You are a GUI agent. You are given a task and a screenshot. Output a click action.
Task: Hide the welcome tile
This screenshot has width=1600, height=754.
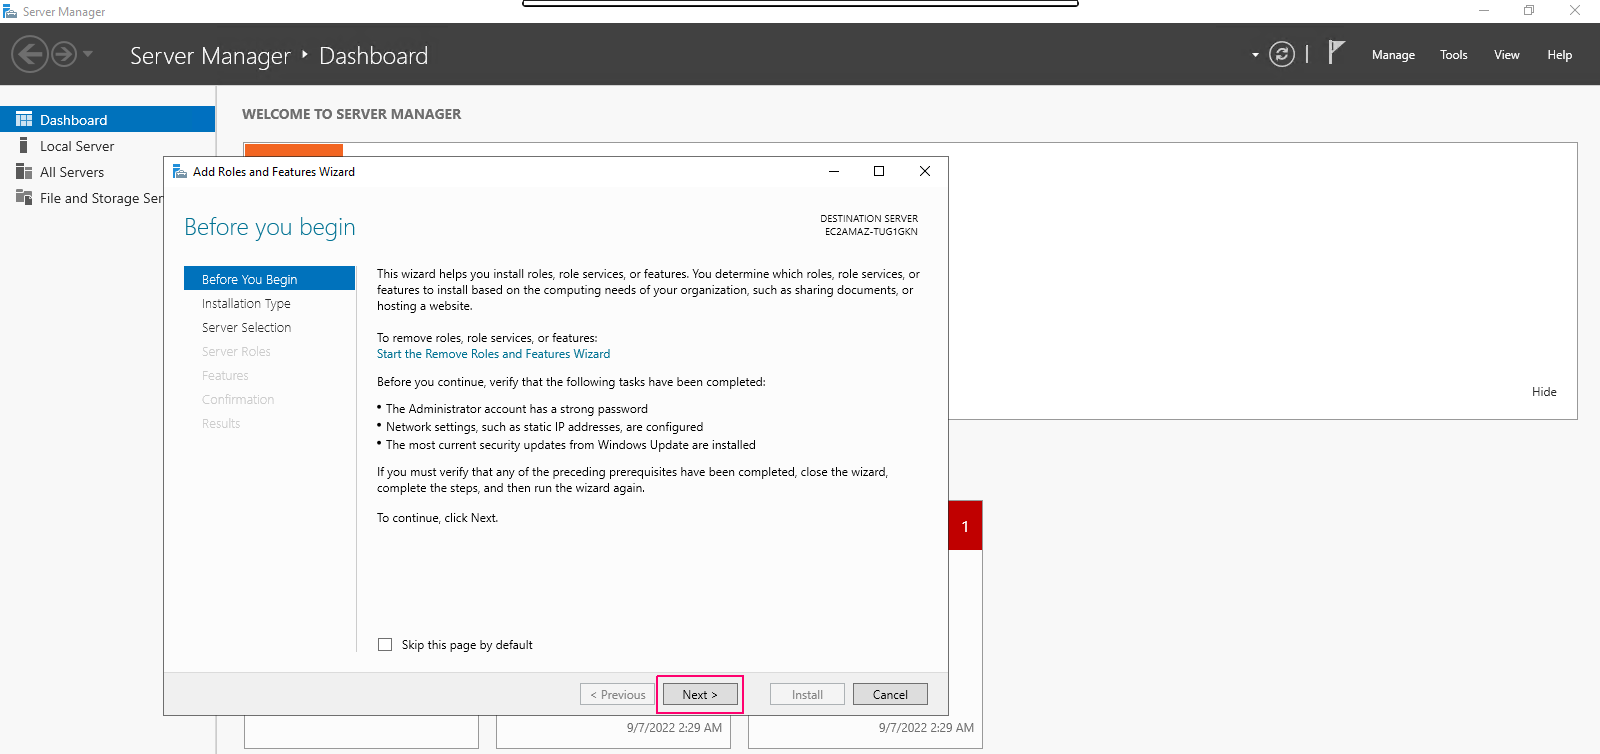[1544, 392]
